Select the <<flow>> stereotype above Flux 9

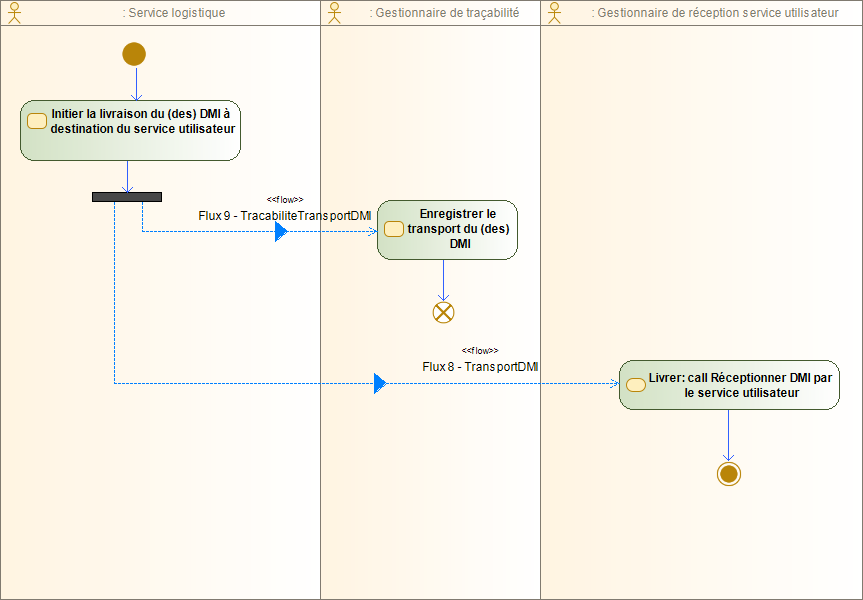pyautogui.click(x=285, y=200)
